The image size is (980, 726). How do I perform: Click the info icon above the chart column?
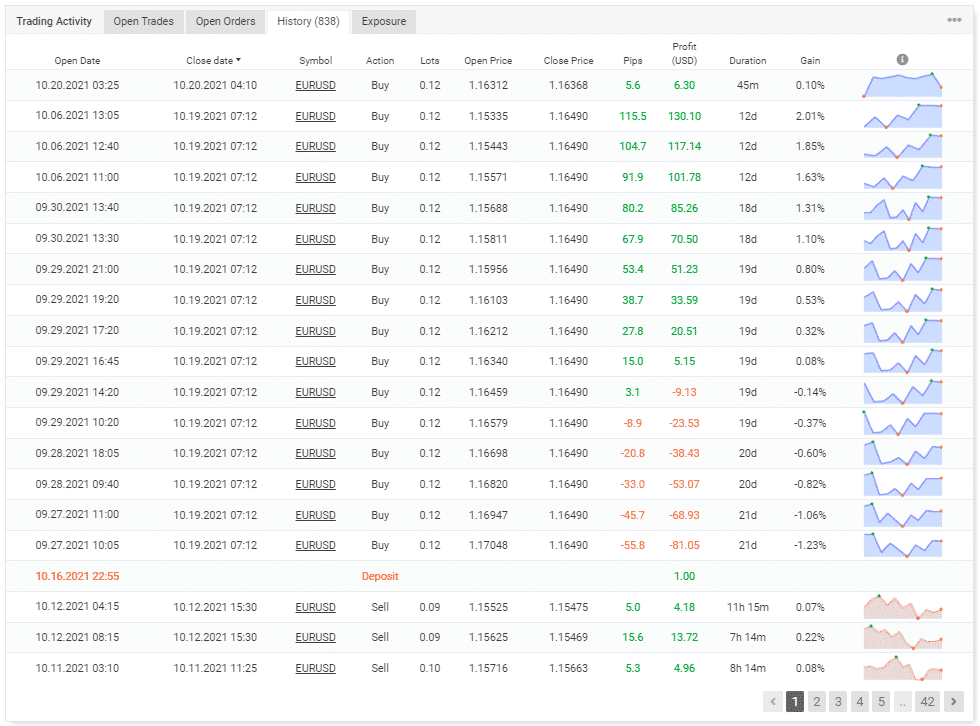(x=902, y=58)
